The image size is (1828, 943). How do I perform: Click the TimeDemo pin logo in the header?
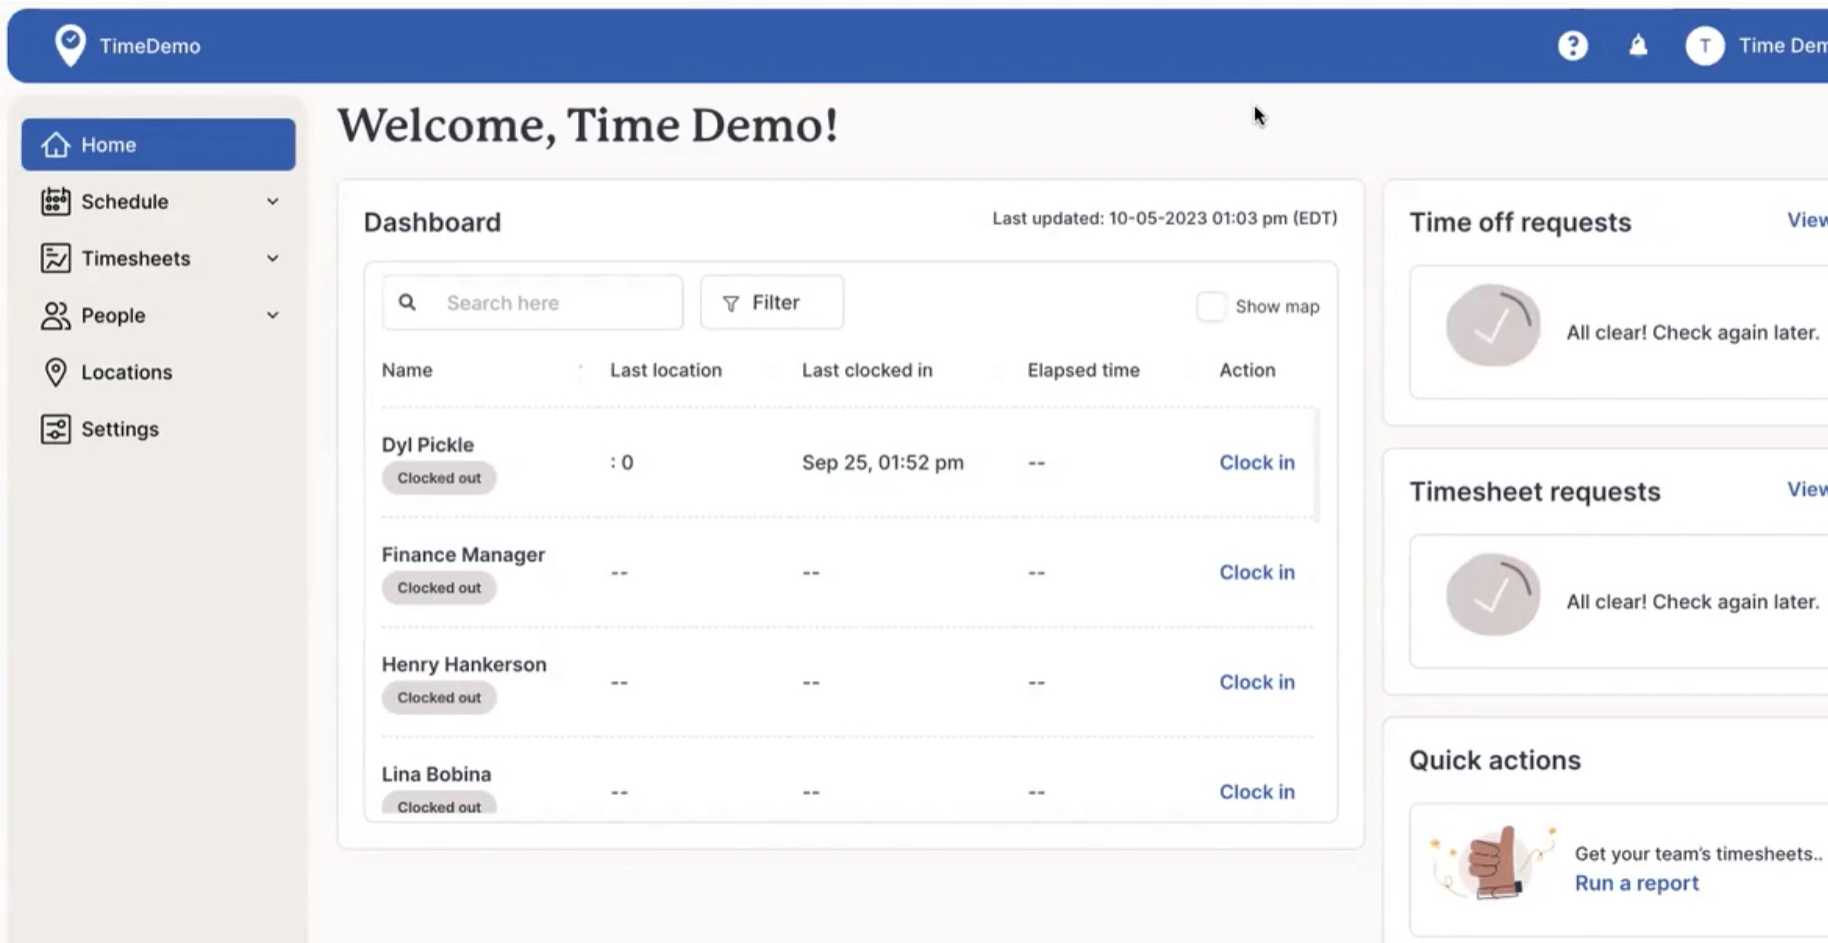coord(69,44)
